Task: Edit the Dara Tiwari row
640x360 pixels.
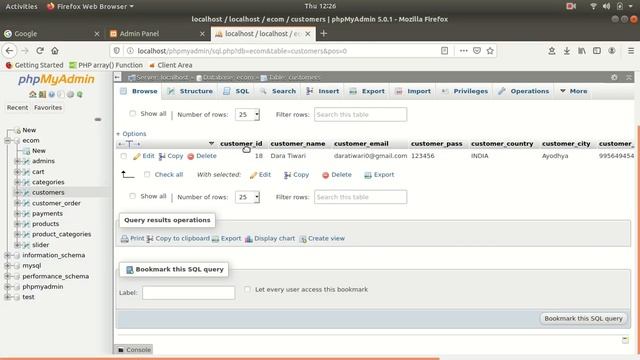Action: [x=144, y=156]
